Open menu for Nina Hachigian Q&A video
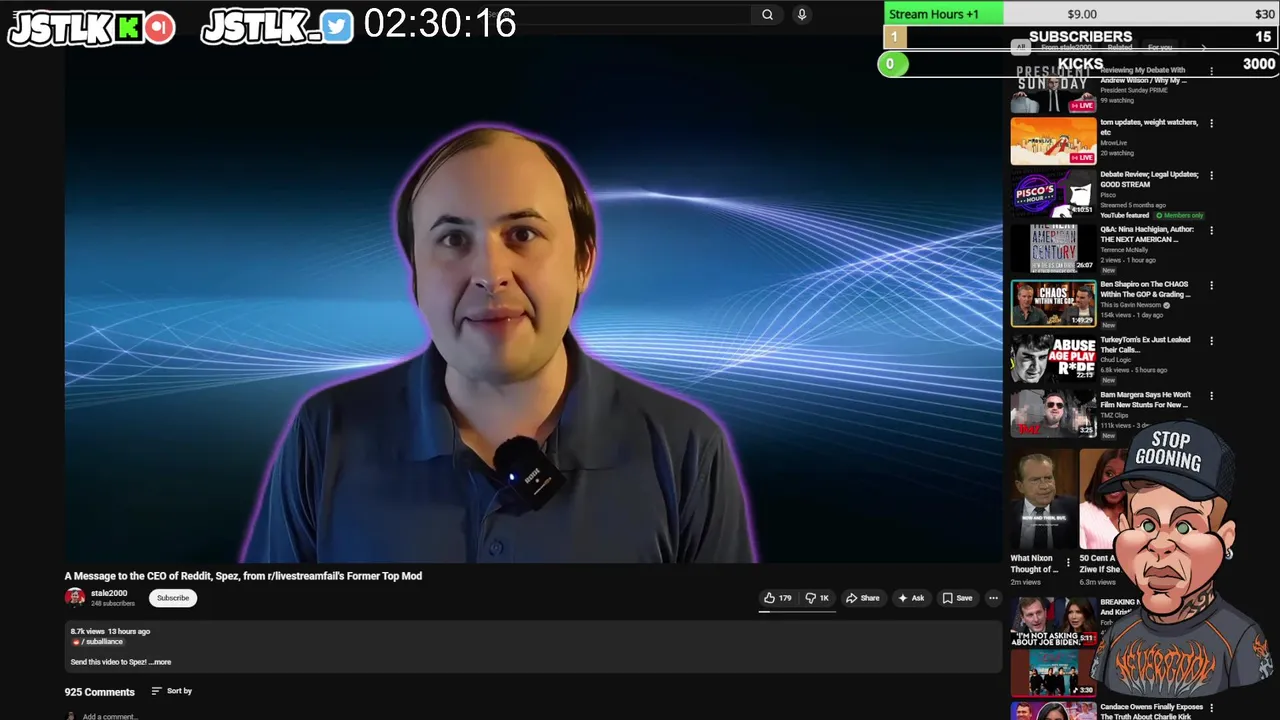This screenshot has width=1280, height=720. point(1211,230)
